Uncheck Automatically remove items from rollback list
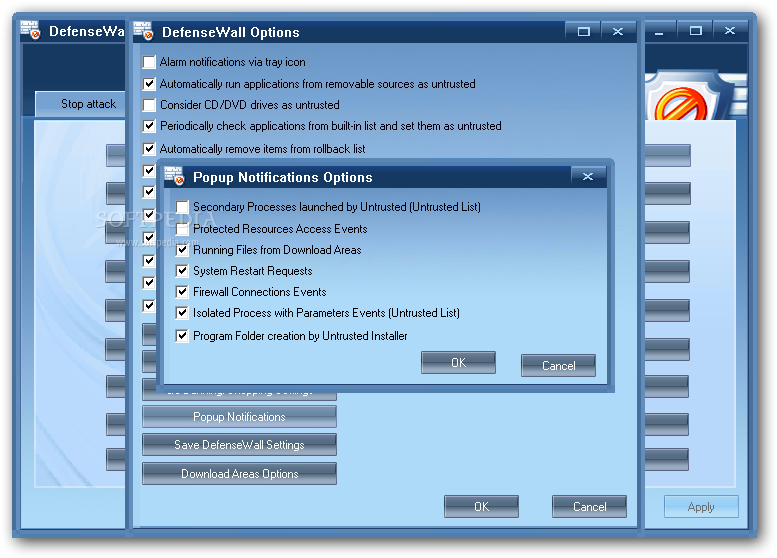Screen dimensions: 777x558 (149, 149)
